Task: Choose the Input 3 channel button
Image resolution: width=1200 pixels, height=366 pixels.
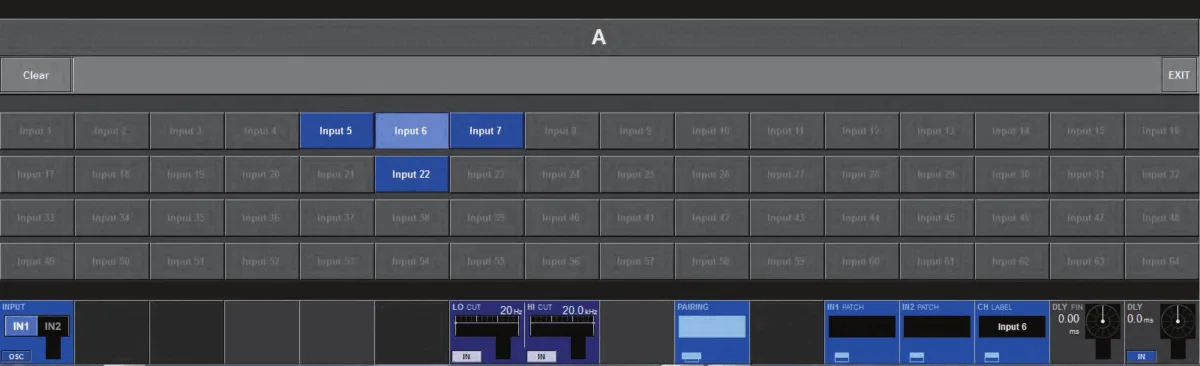Action: [x=186, y=131]
